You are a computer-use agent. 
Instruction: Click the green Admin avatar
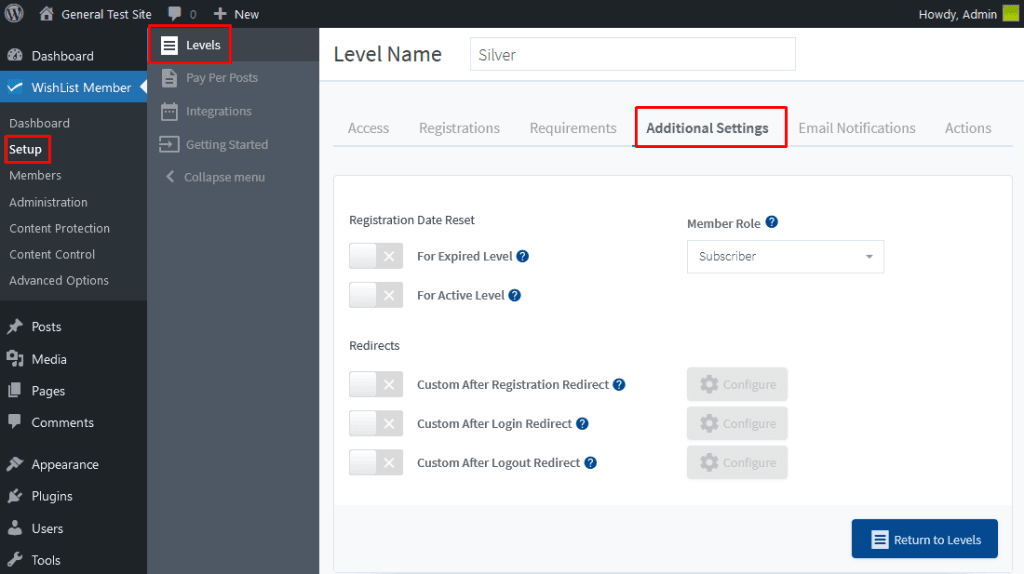tap(1011, 14)
